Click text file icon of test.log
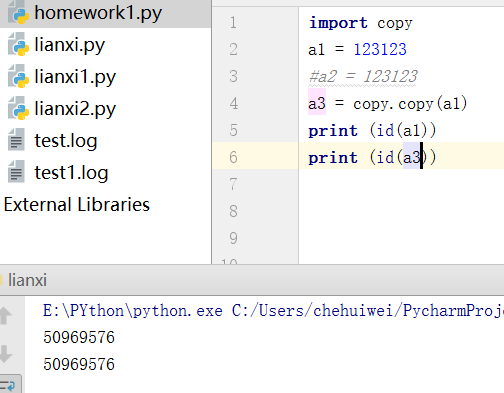 (x=16, y=140)
